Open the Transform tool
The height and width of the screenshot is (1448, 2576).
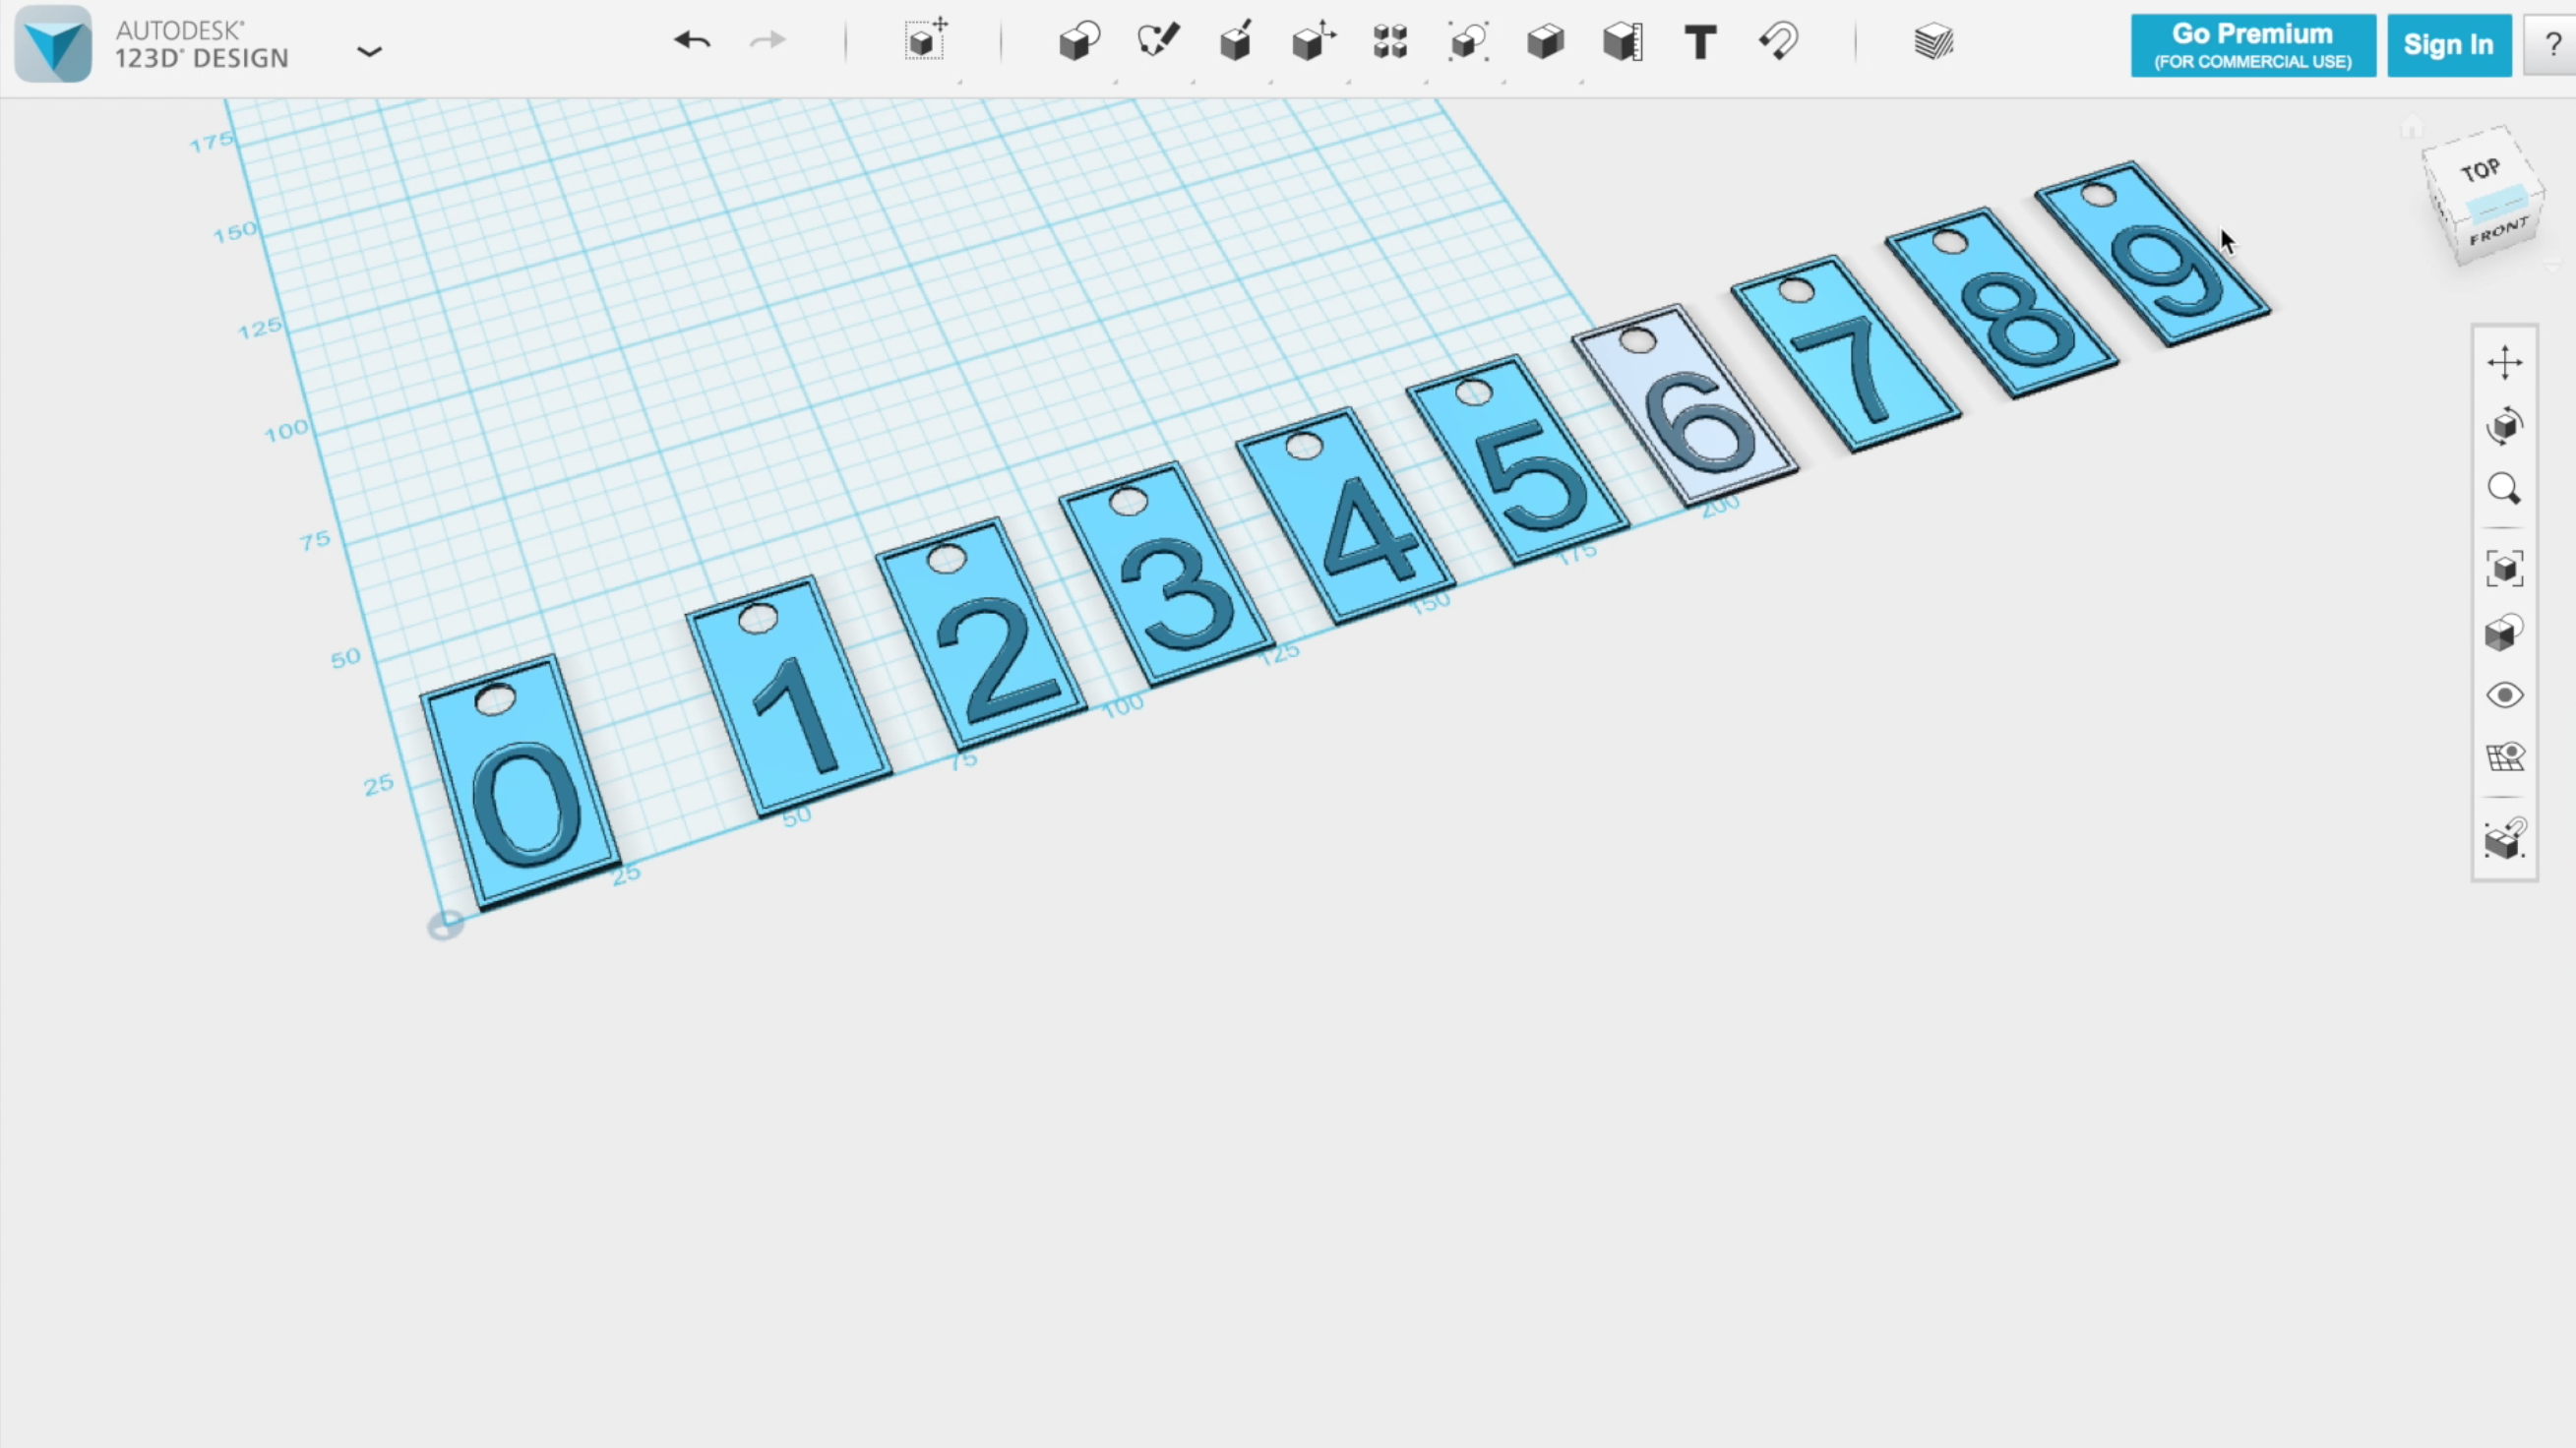925,40
